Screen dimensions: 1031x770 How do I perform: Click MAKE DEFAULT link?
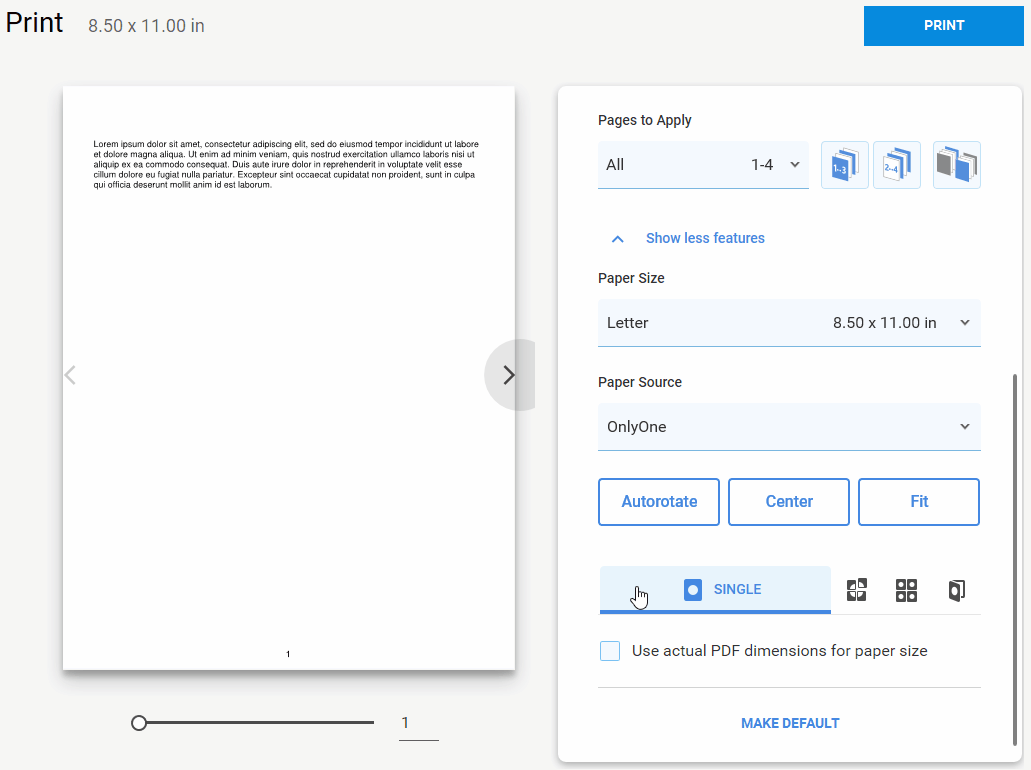pos(790,723)
